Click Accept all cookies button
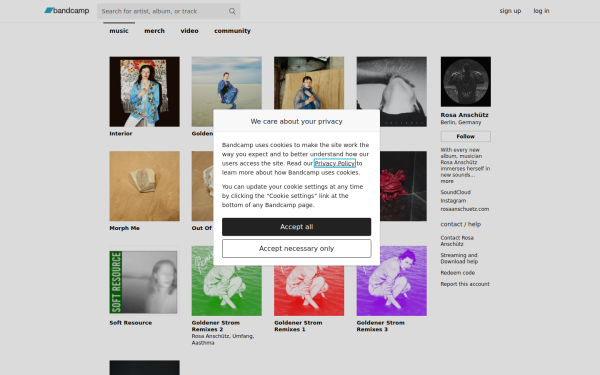600x375 pixels. (297, 227)
